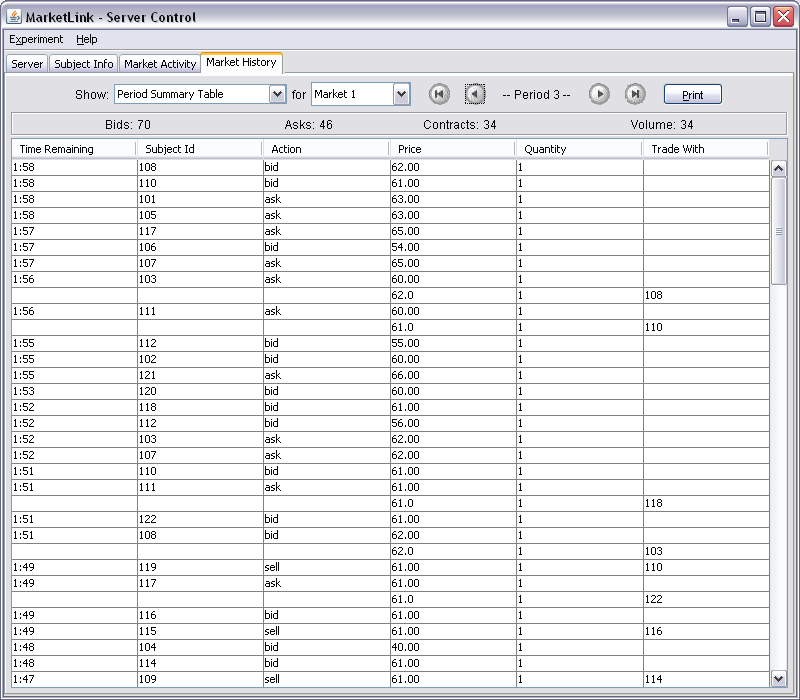Click the Action column header

point(326,149)
